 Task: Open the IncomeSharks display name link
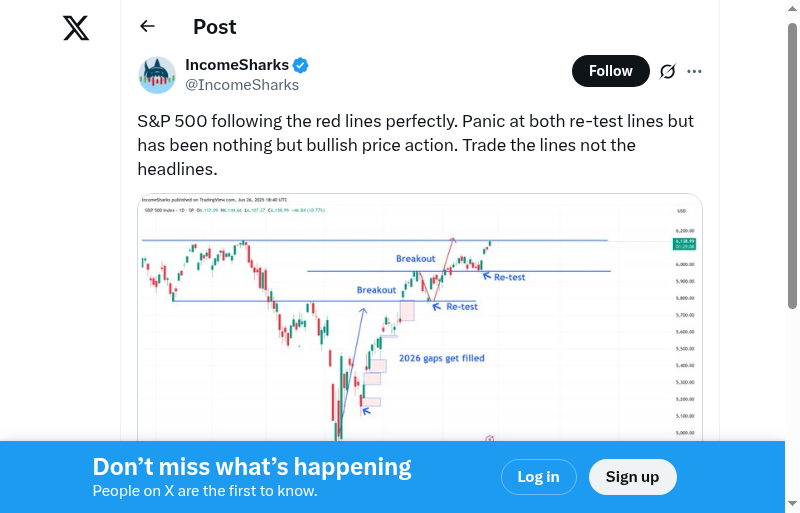[x=237, y=65]
